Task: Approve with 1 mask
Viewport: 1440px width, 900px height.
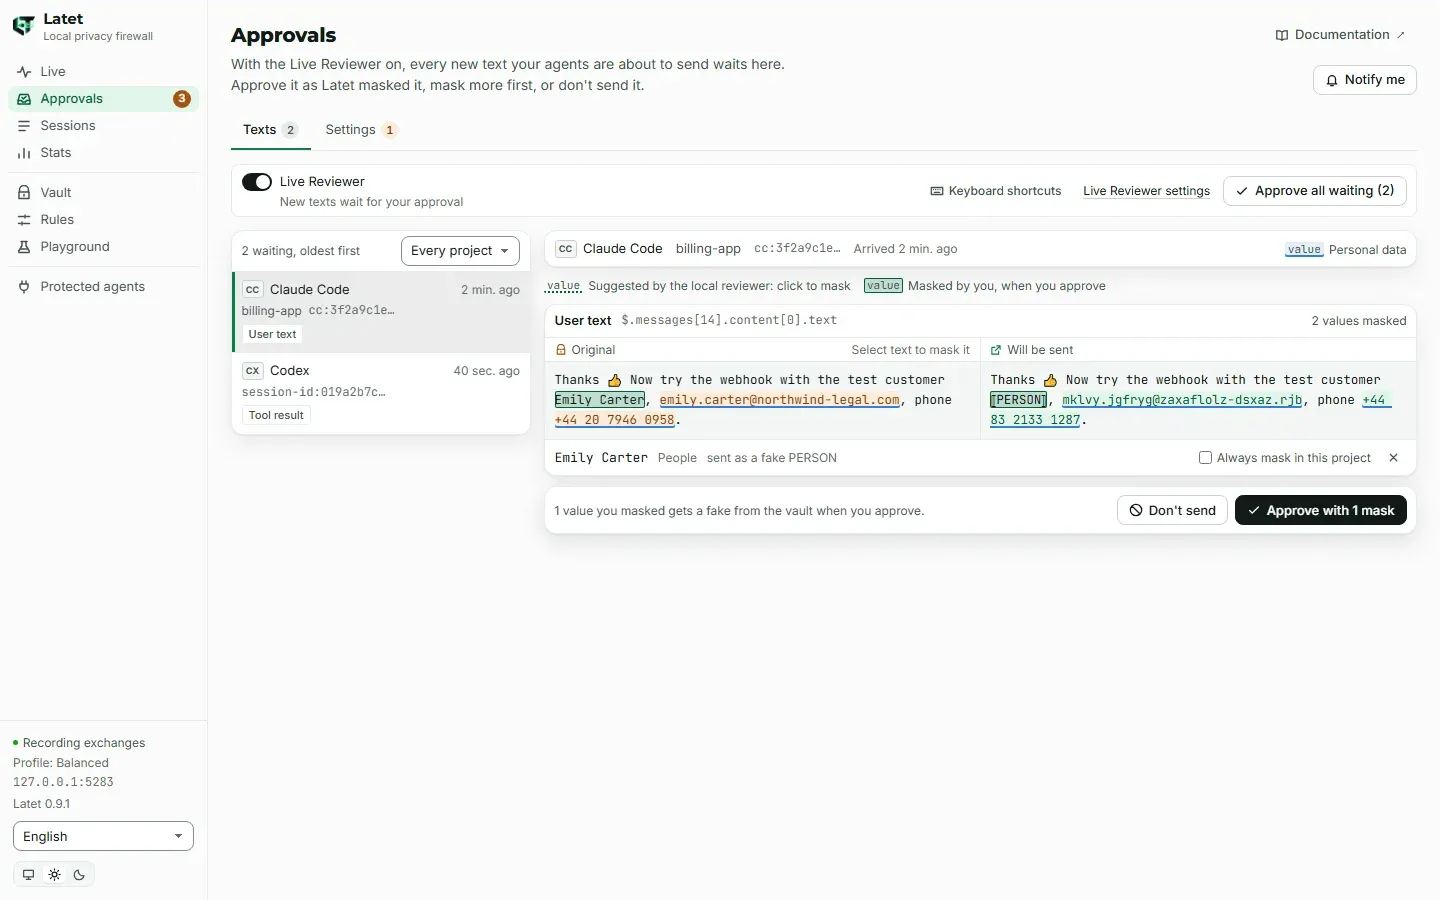Action: (x=1321, y=510)
